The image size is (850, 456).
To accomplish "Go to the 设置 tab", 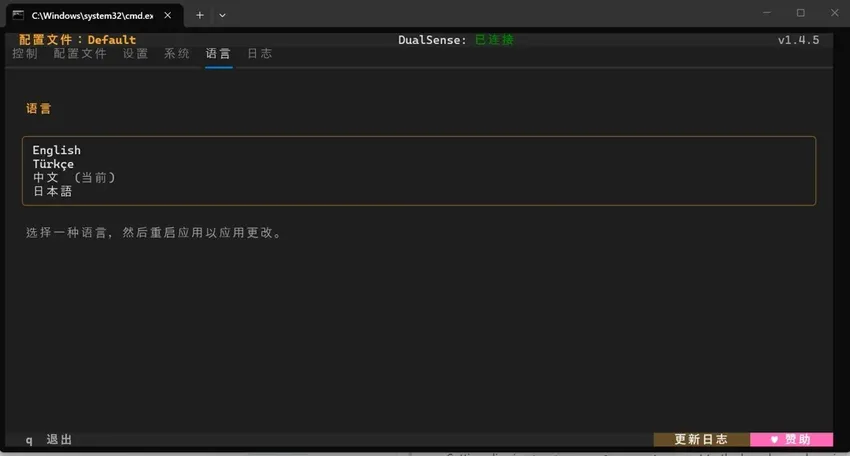I will pos(136,54).
